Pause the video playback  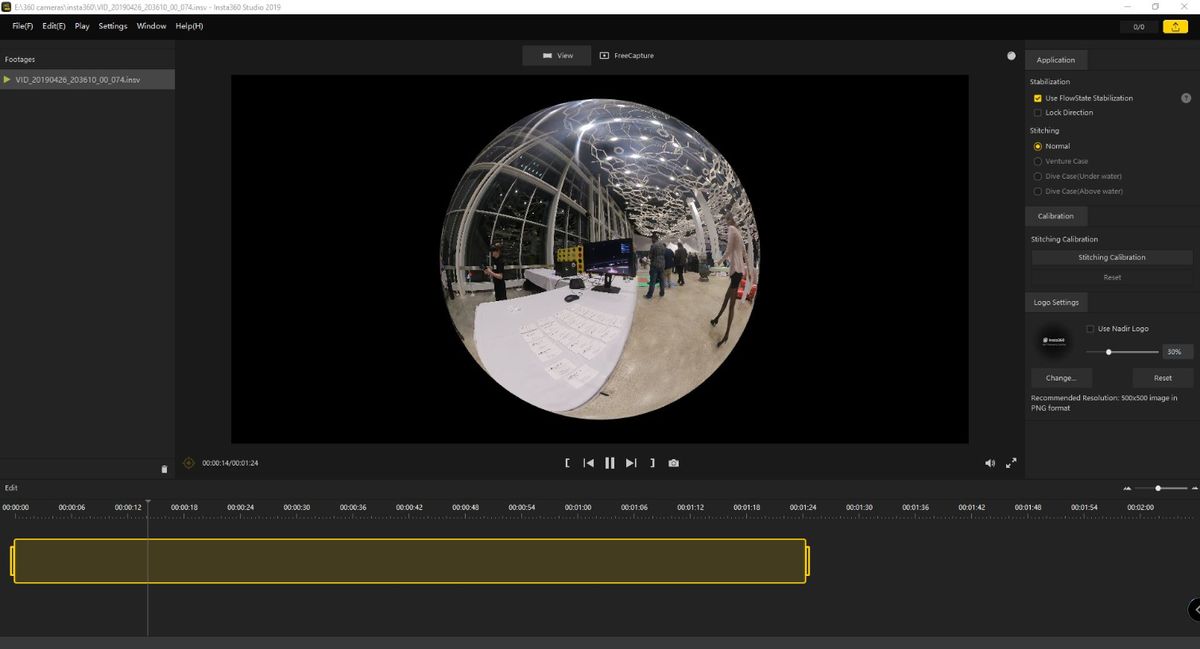click(610, 463)
